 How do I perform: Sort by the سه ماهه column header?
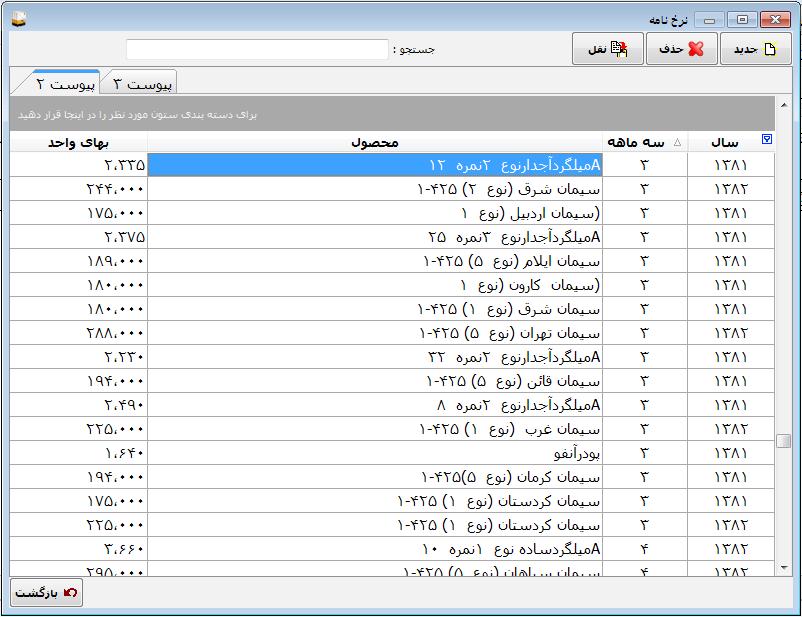[x=644, y=142]
